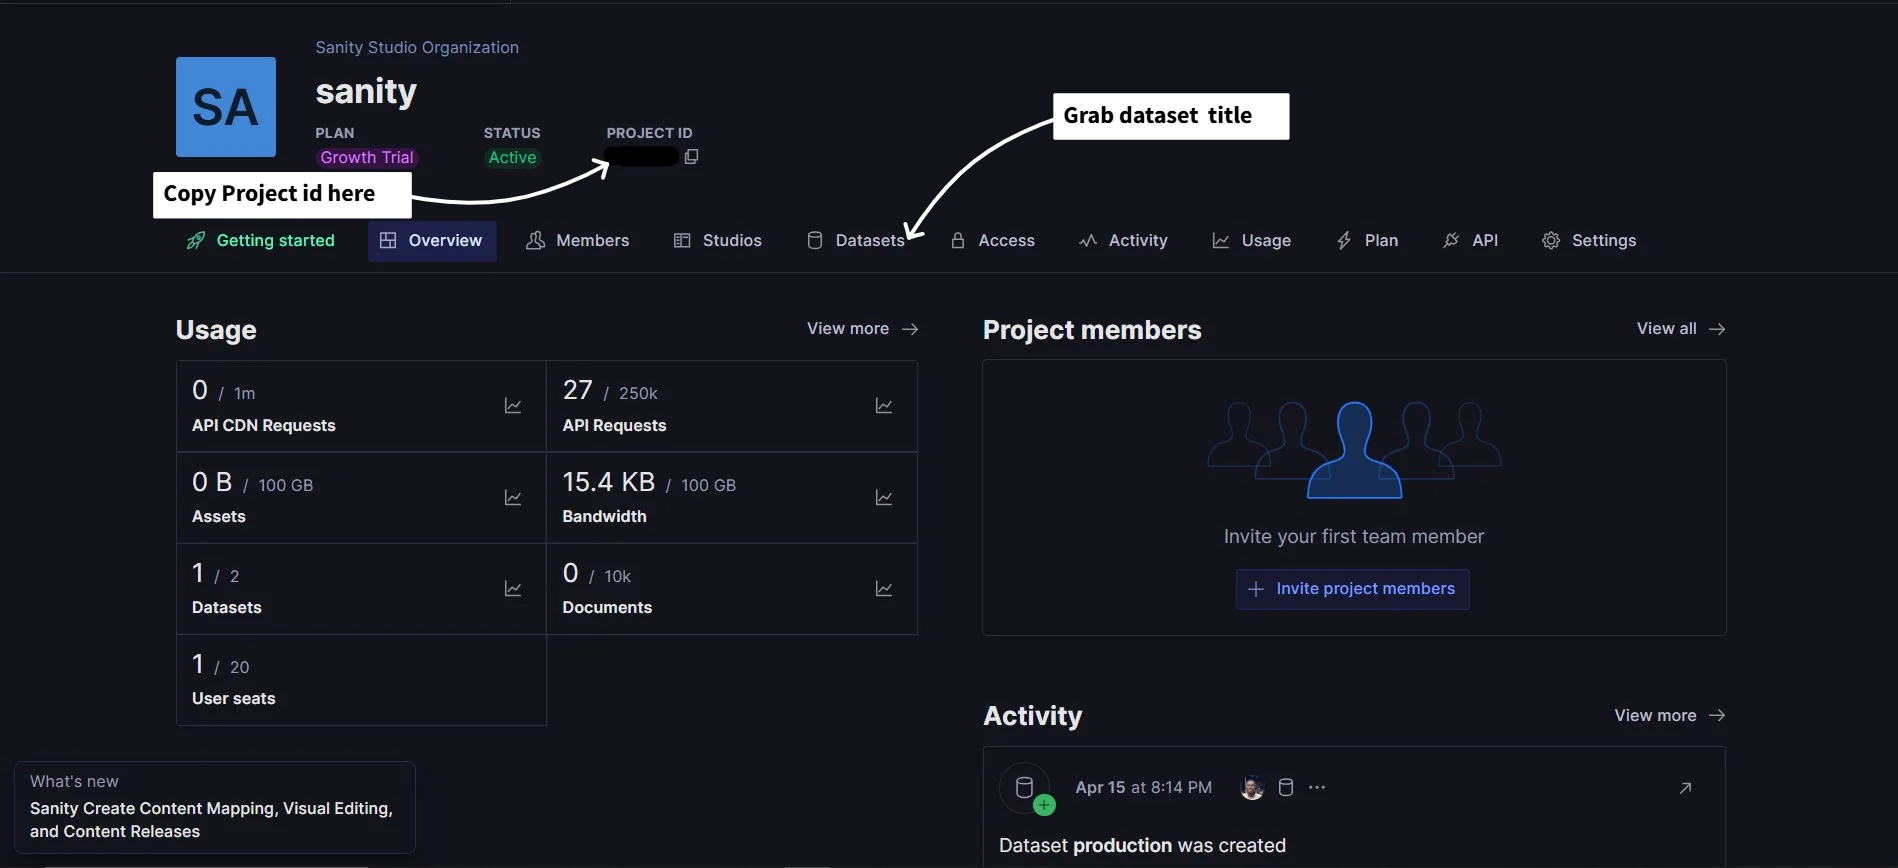Click the lock icon next to Access
The height and width of the screenshot is (868, 1898).
[x=958, y=241]
